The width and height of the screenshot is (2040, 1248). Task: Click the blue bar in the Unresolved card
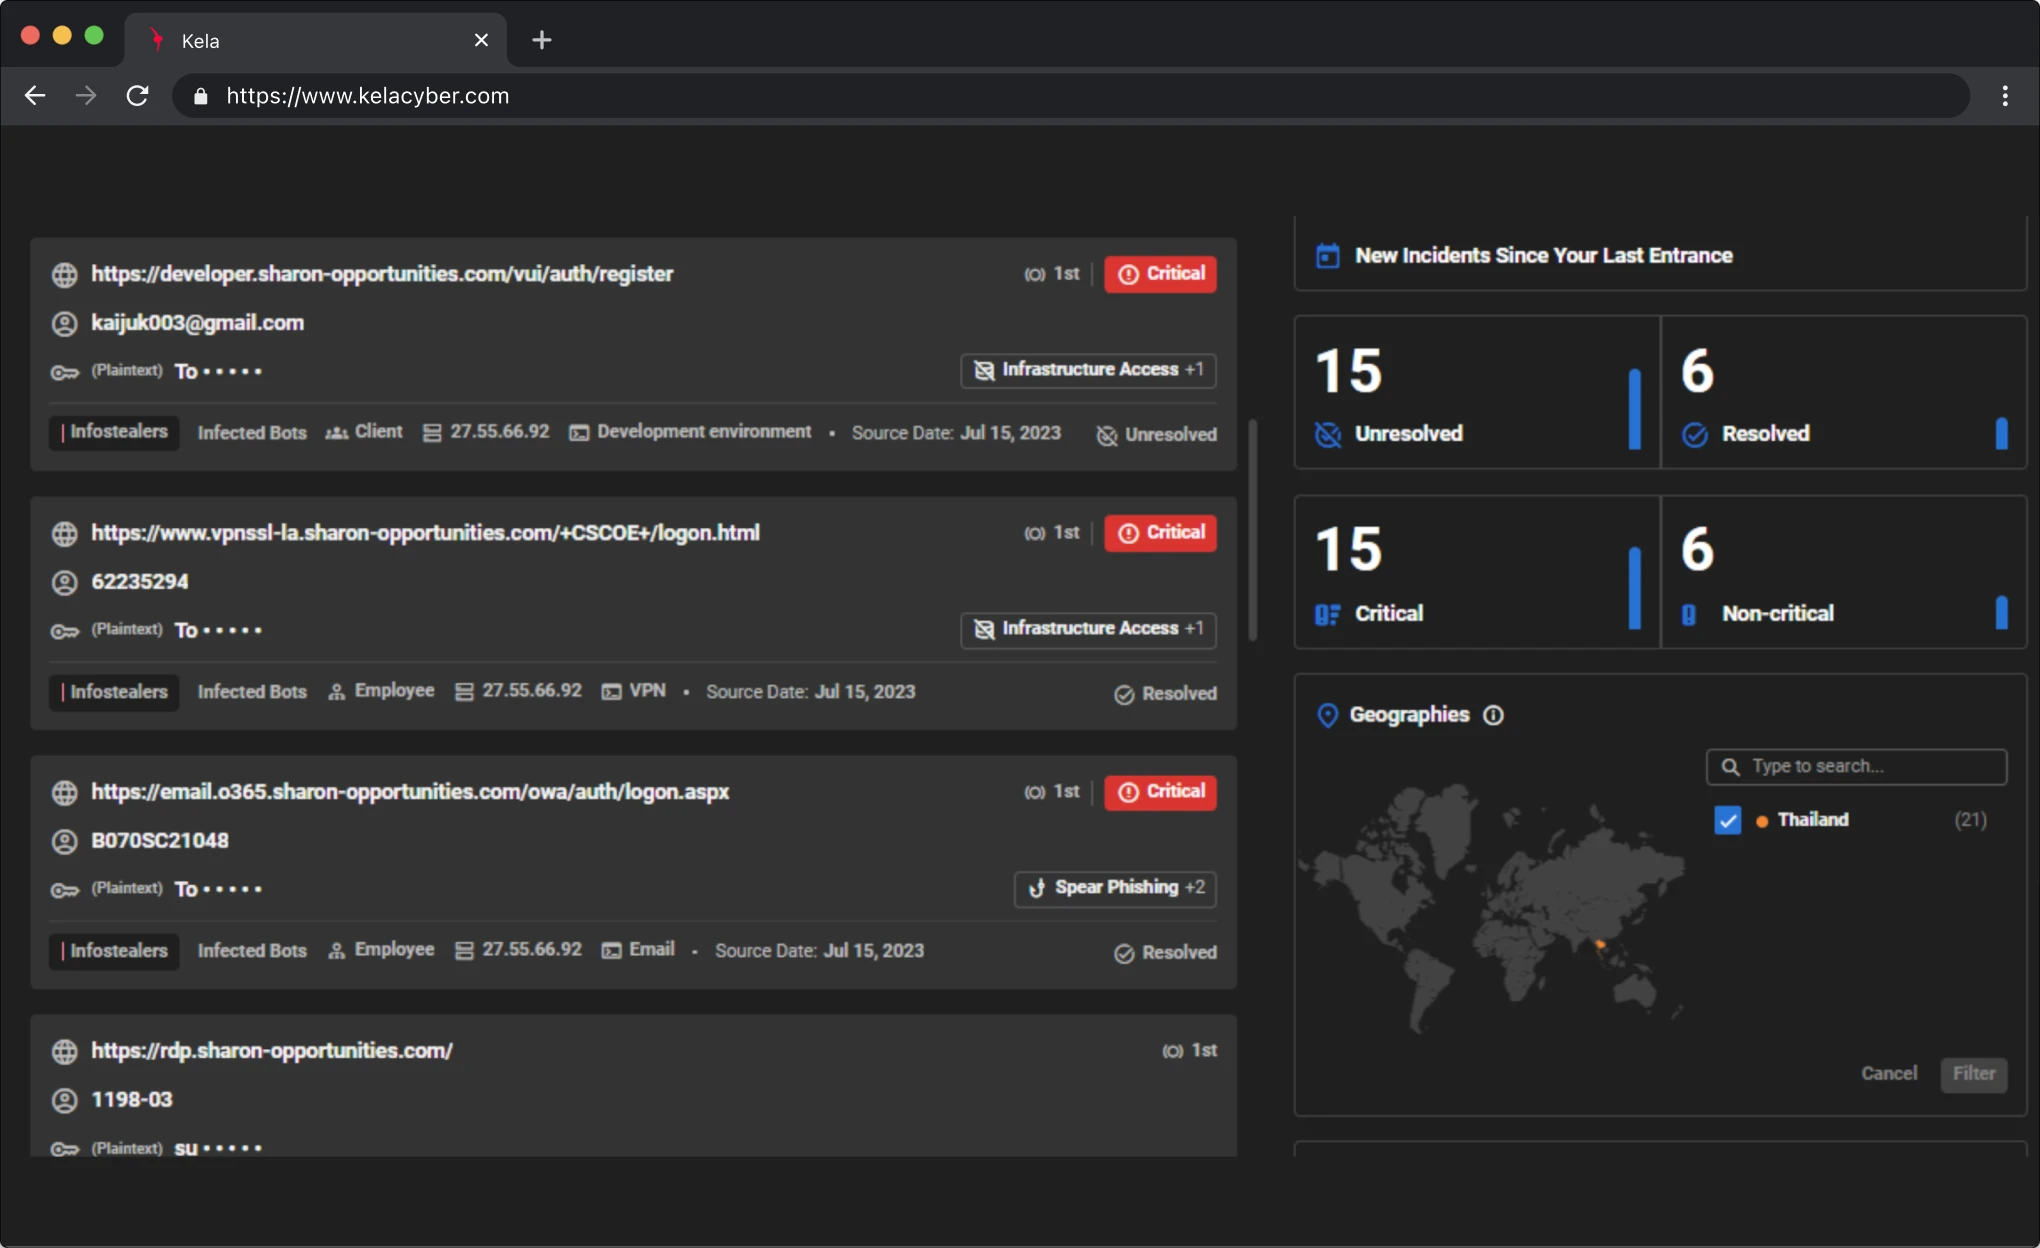(1635, 409)
